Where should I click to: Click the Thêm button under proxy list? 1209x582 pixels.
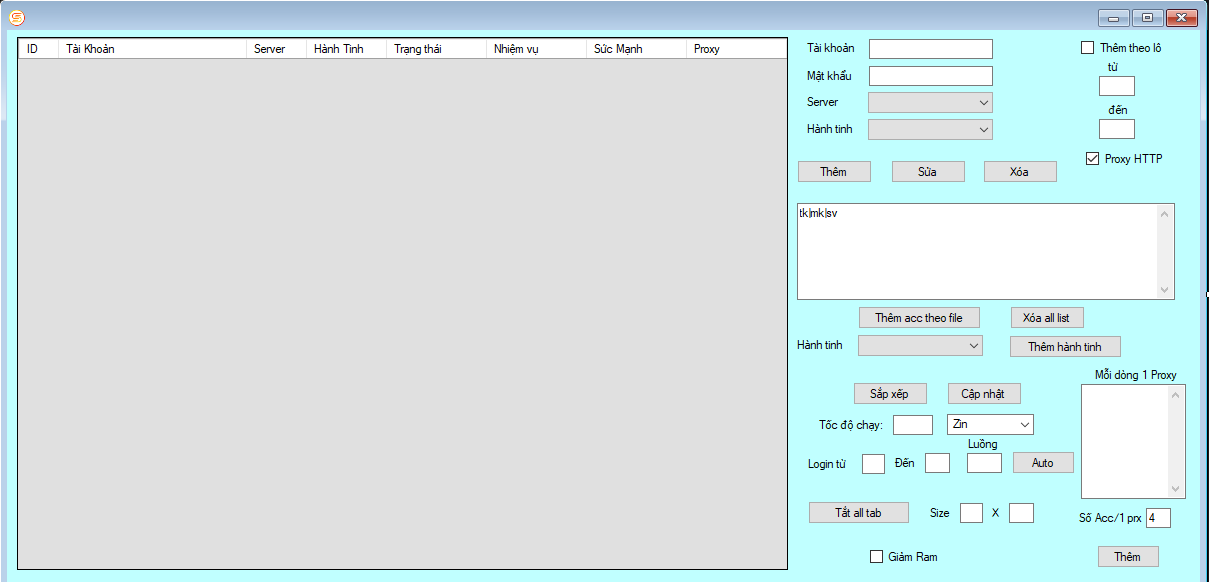coord(1128,557)
